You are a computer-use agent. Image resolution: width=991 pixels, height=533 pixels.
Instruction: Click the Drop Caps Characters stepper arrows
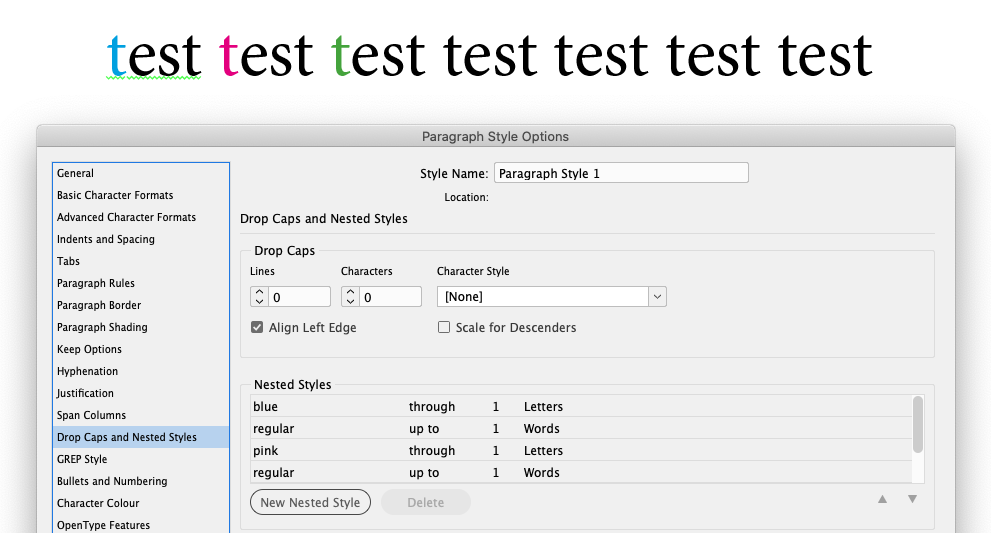351,297
